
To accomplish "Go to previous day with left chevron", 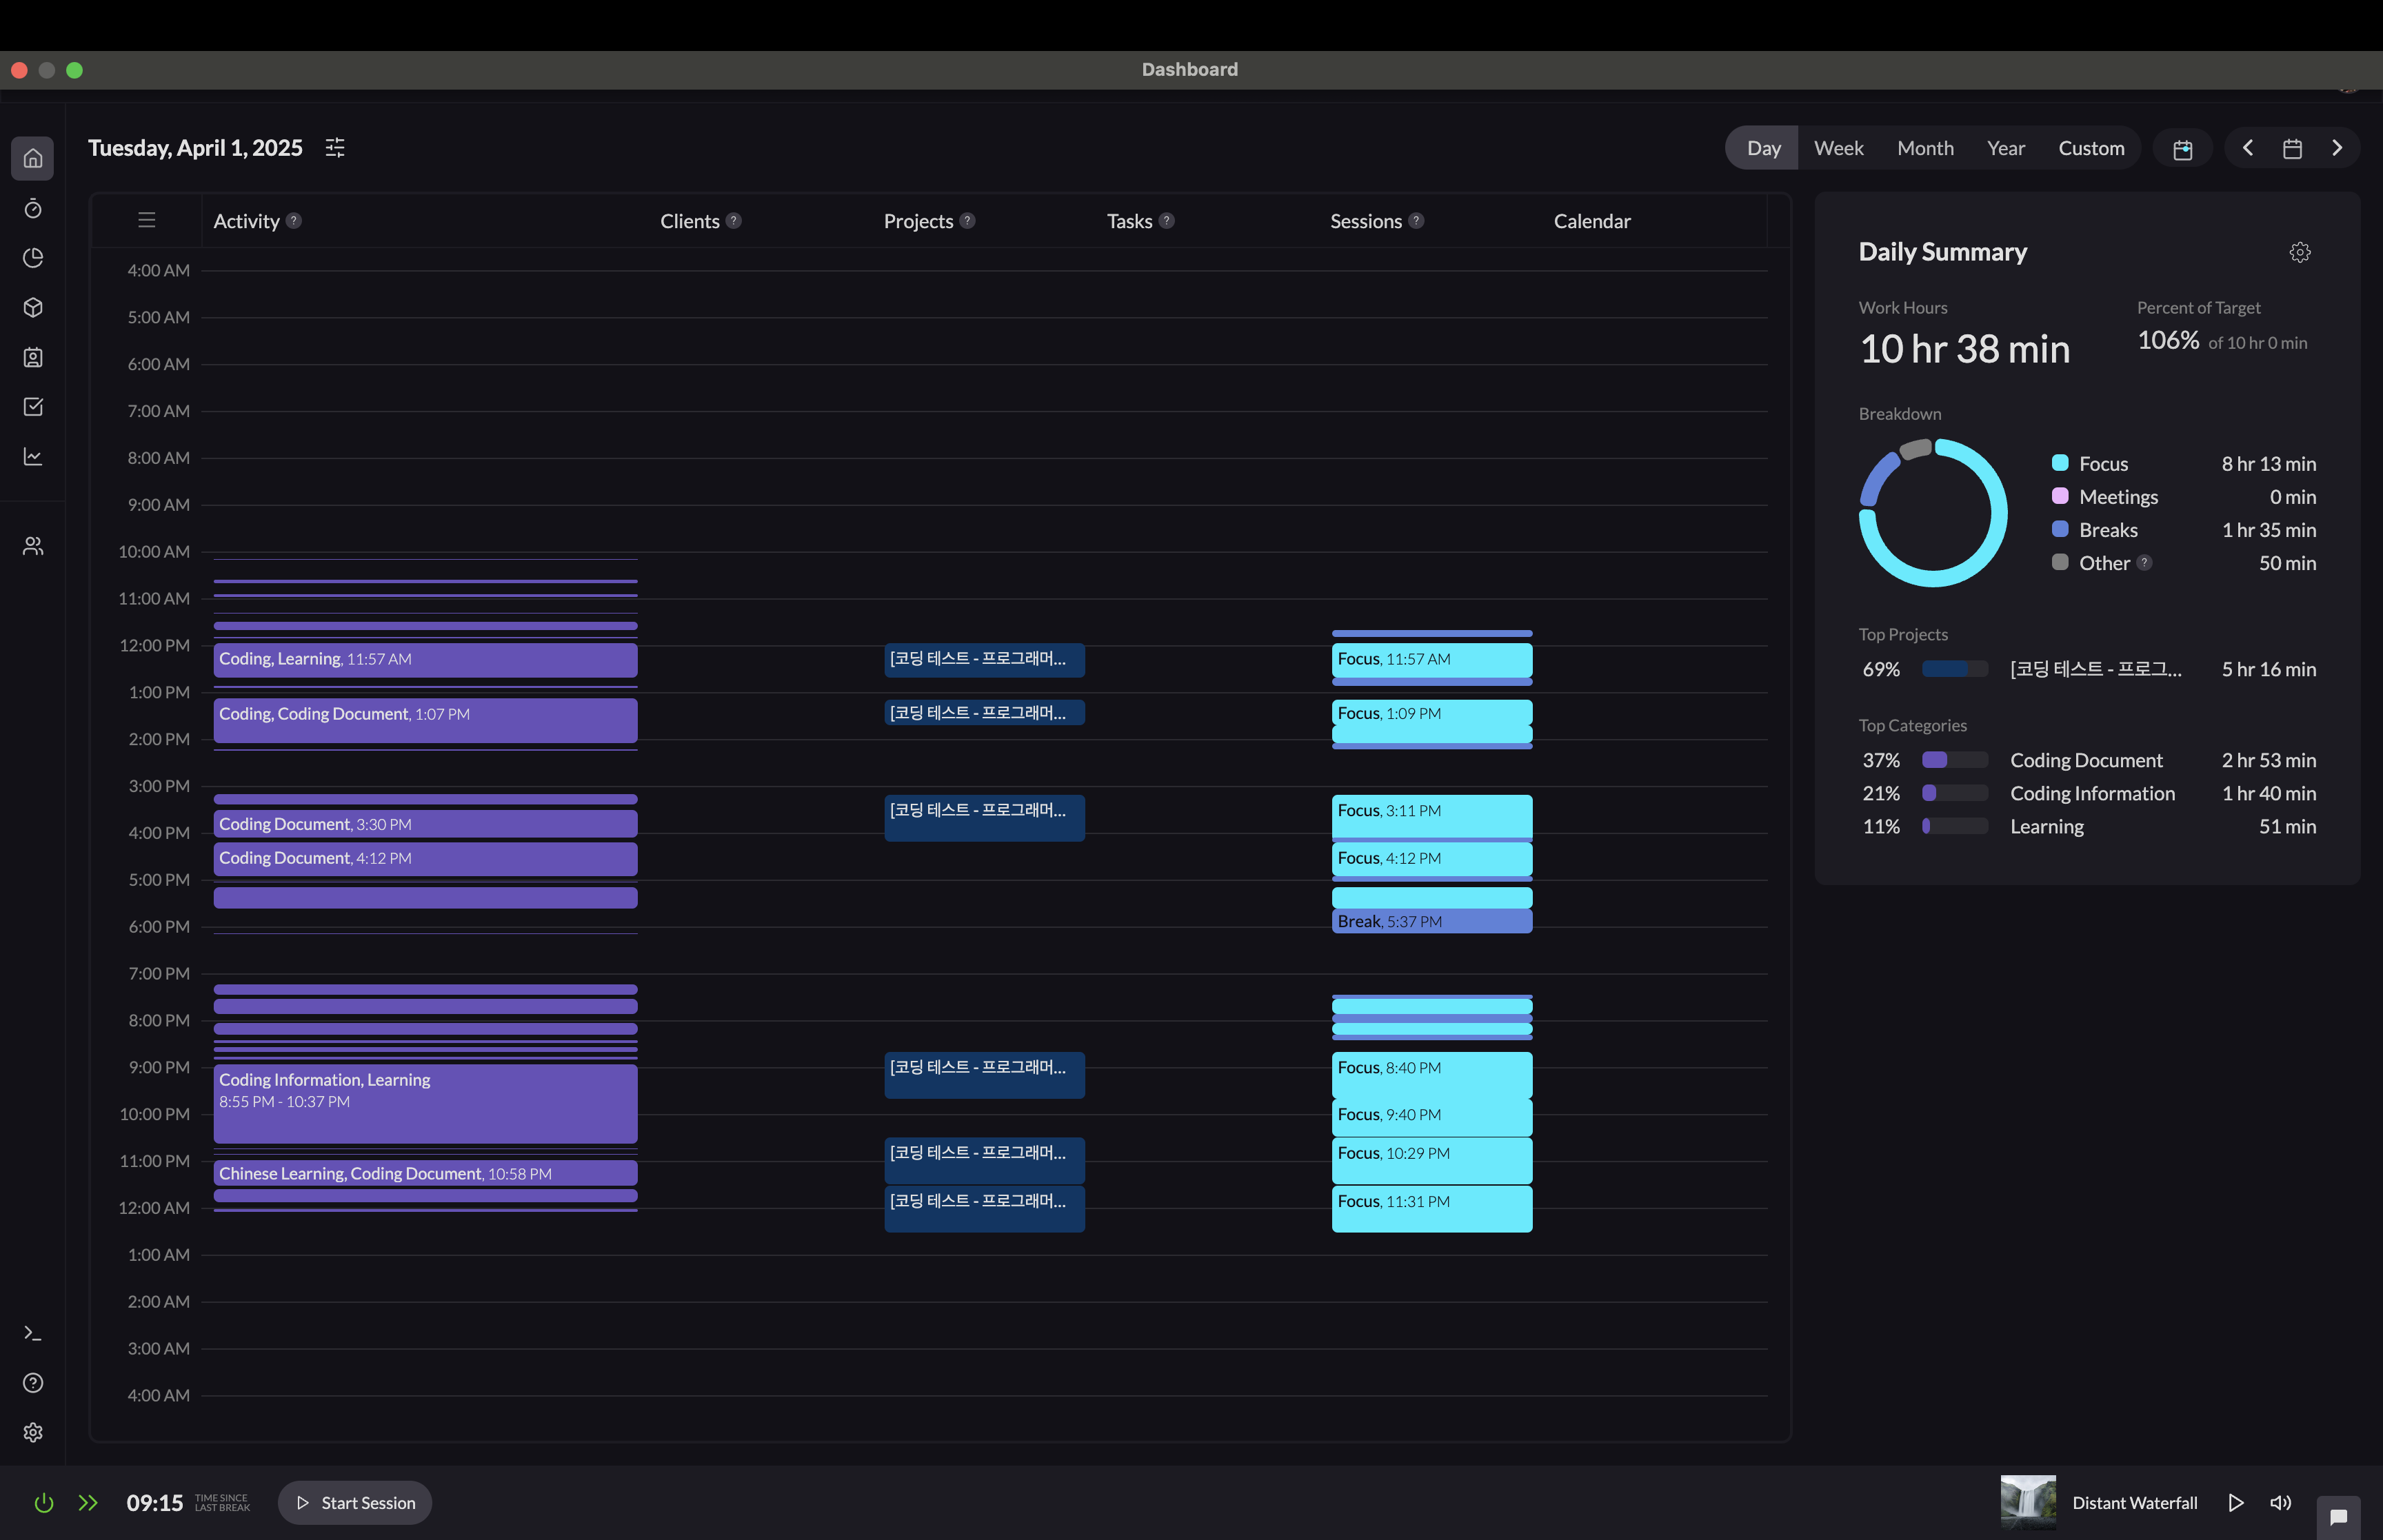I will pos(2248,148).
